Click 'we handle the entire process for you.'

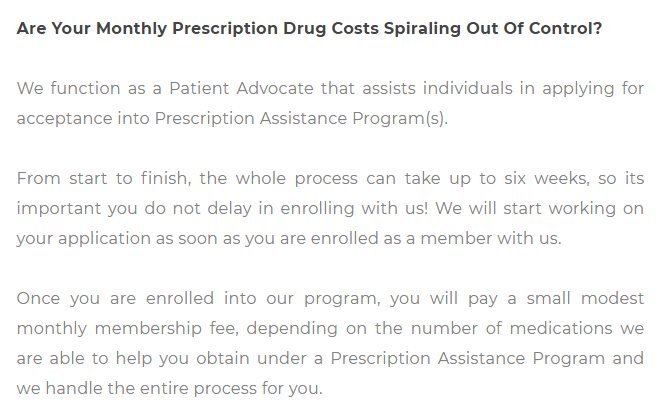170,389
